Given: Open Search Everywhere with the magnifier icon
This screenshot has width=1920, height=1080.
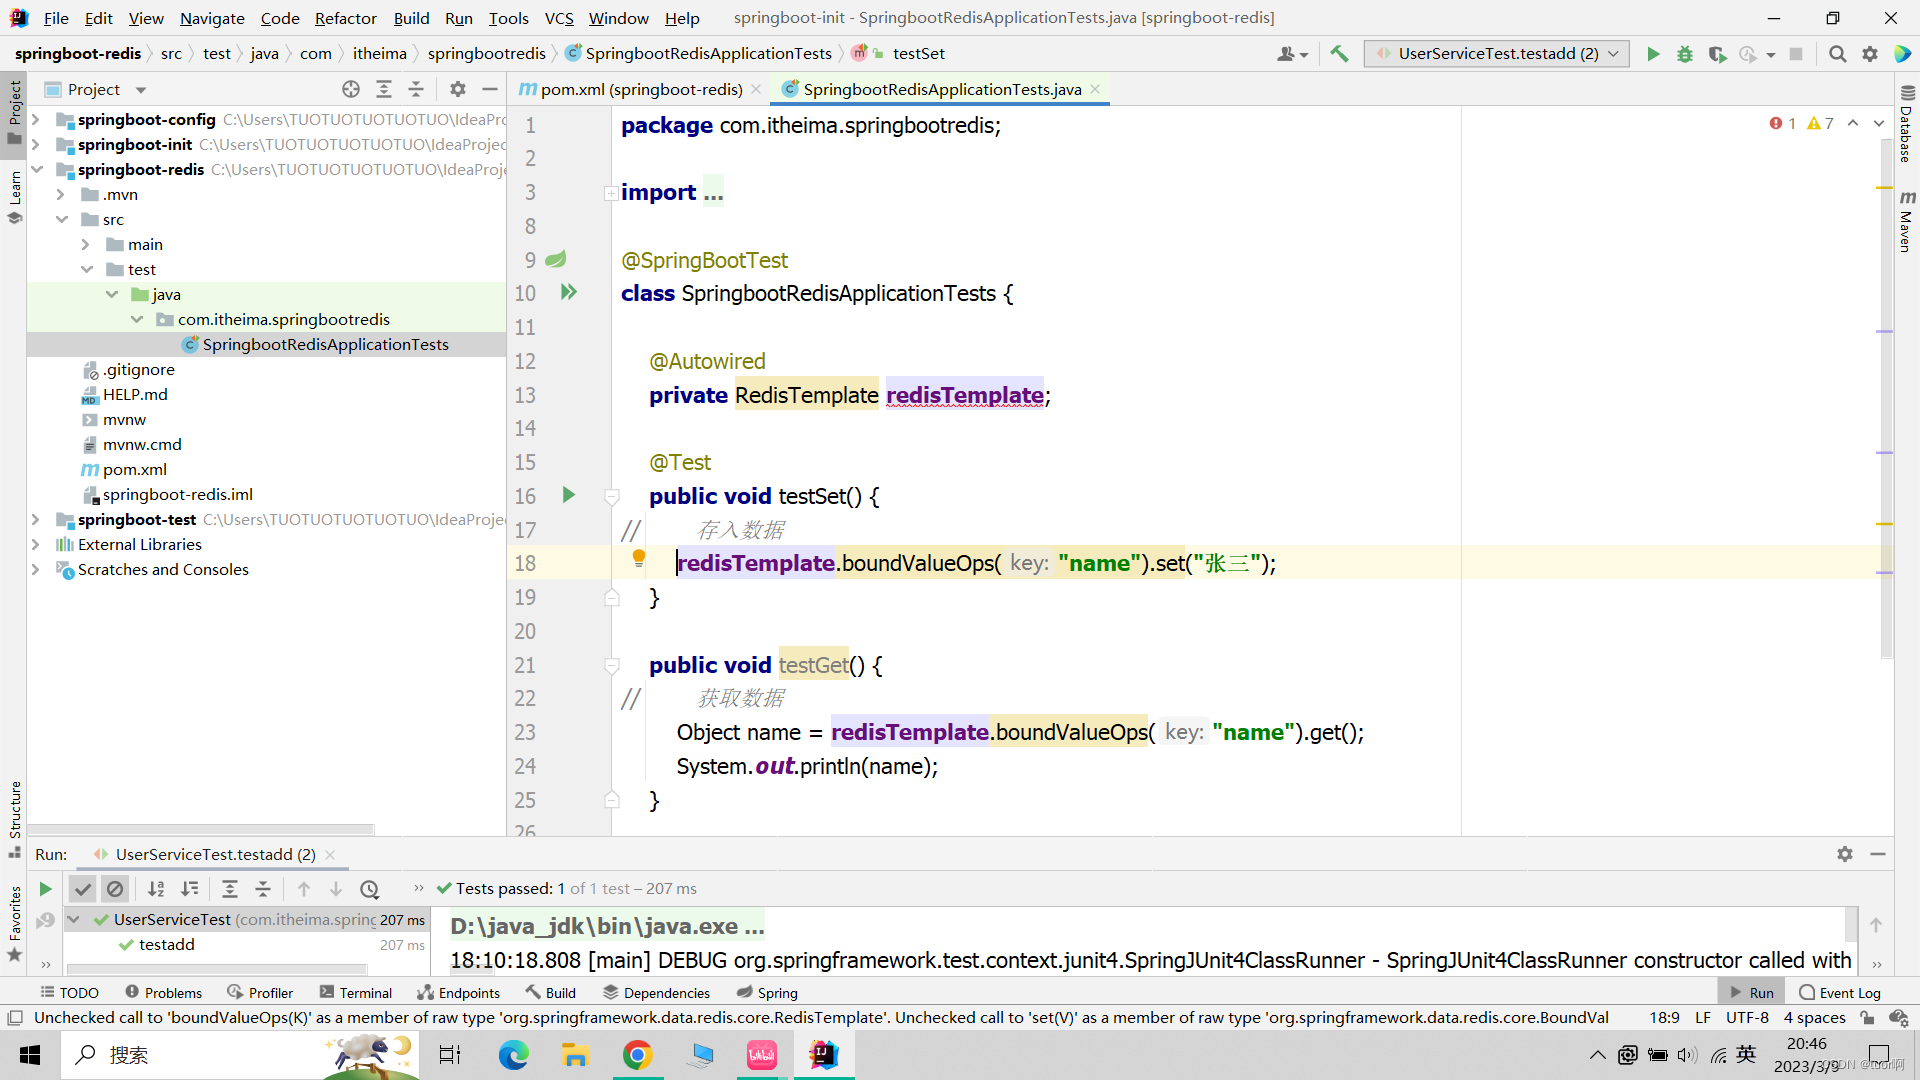Looking at the screenshot, I should (x=1838, y=54).
